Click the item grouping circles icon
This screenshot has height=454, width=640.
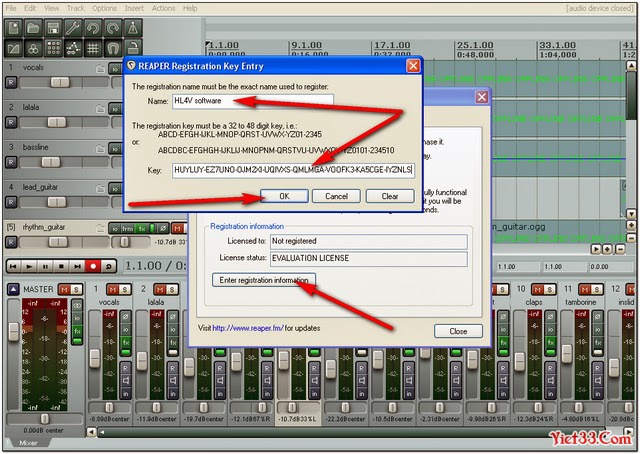pos(33,48)
